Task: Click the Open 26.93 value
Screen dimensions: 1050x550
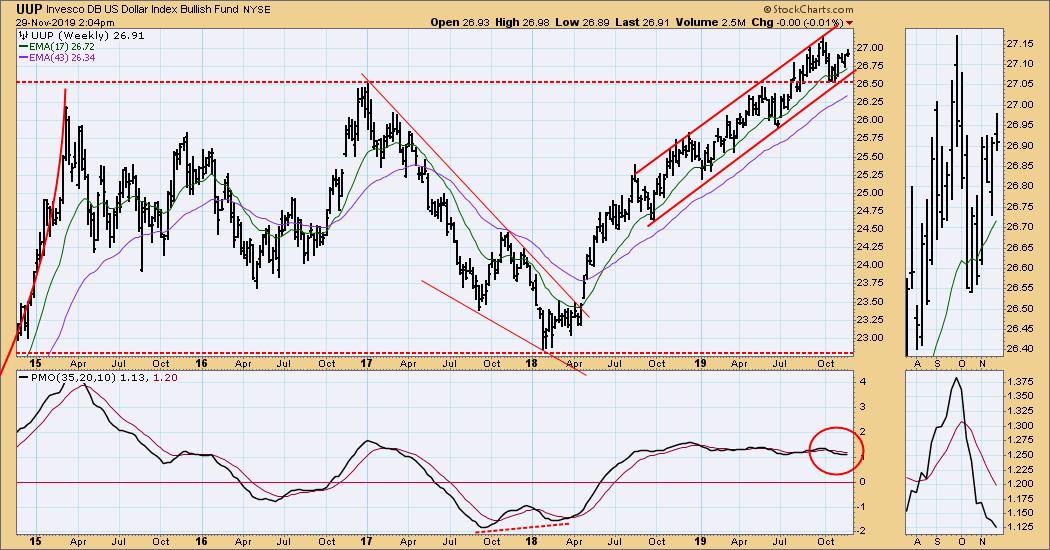Action: pos(461,22)
